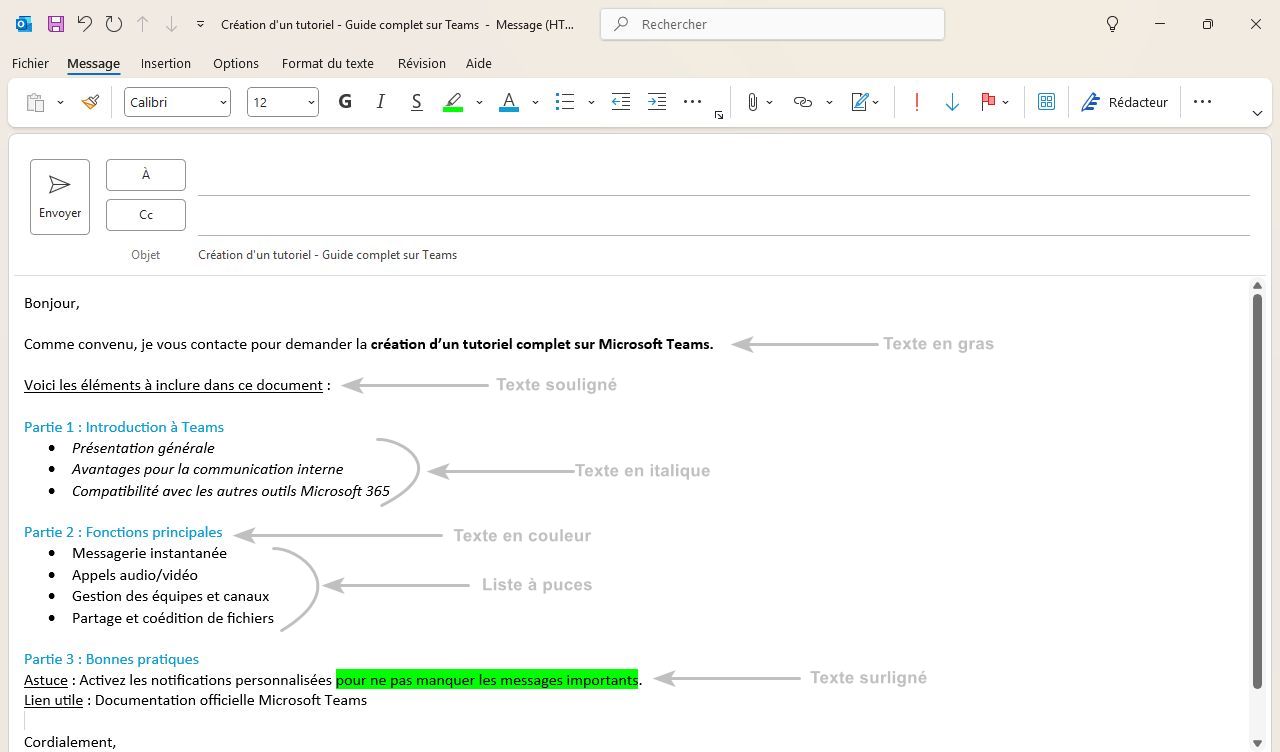Send the message with Envoyer
1280x752 pixels.
(x=60, y=197)
